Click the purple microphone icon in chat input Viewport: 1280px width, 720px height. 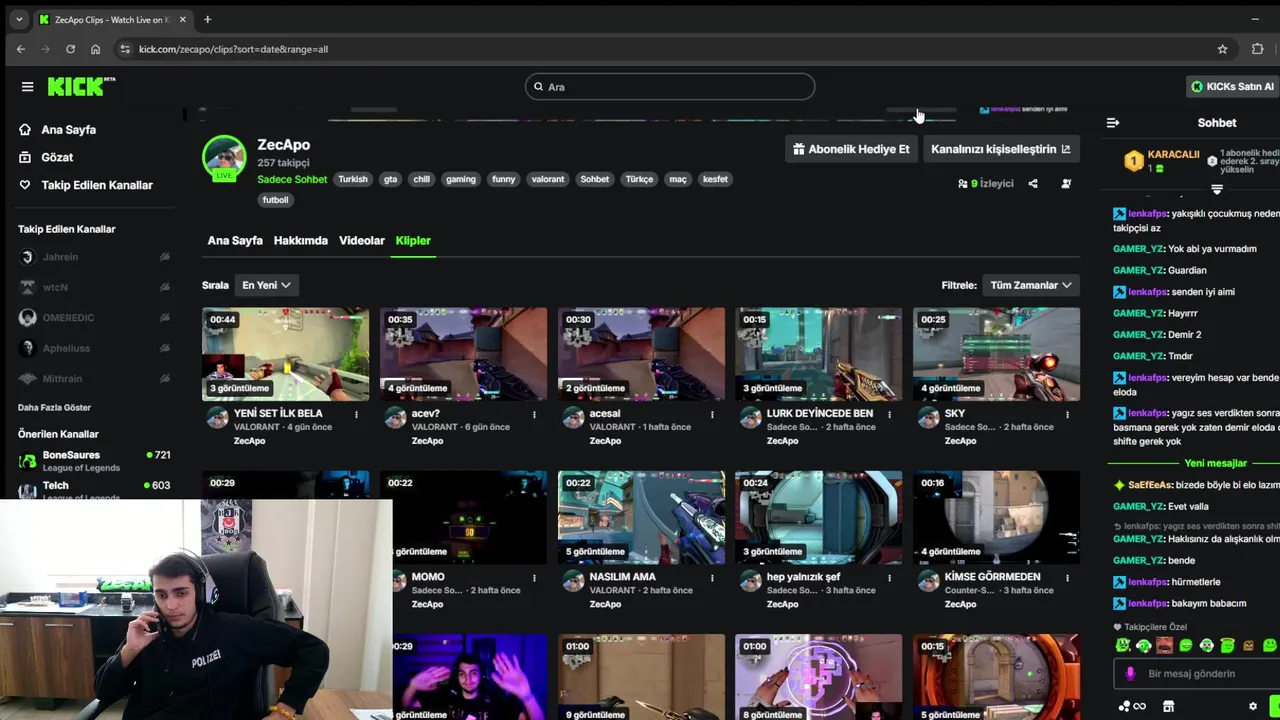point(1130,674)
